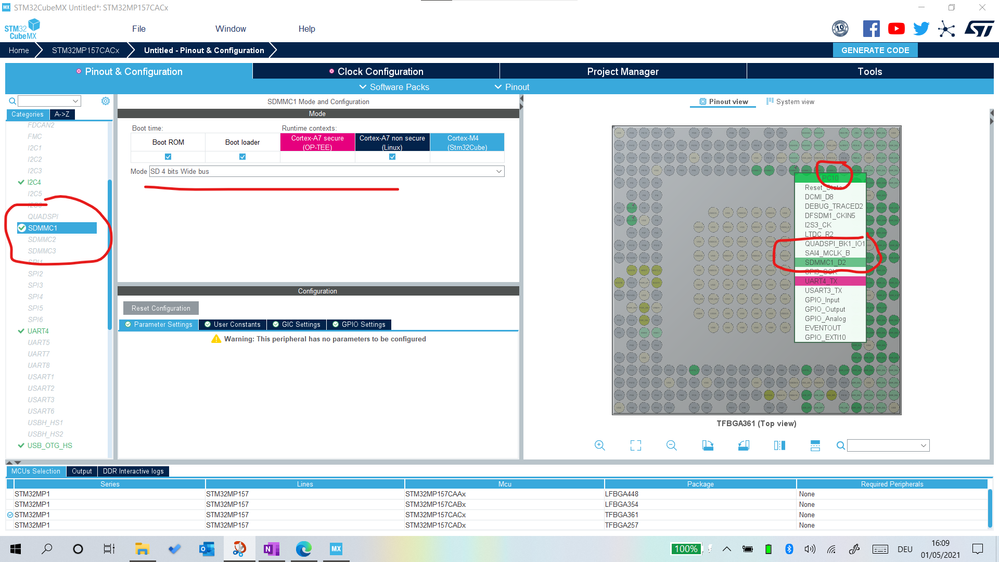Click Reset Configuration button
999x562 pixels.
coord(161,308)
